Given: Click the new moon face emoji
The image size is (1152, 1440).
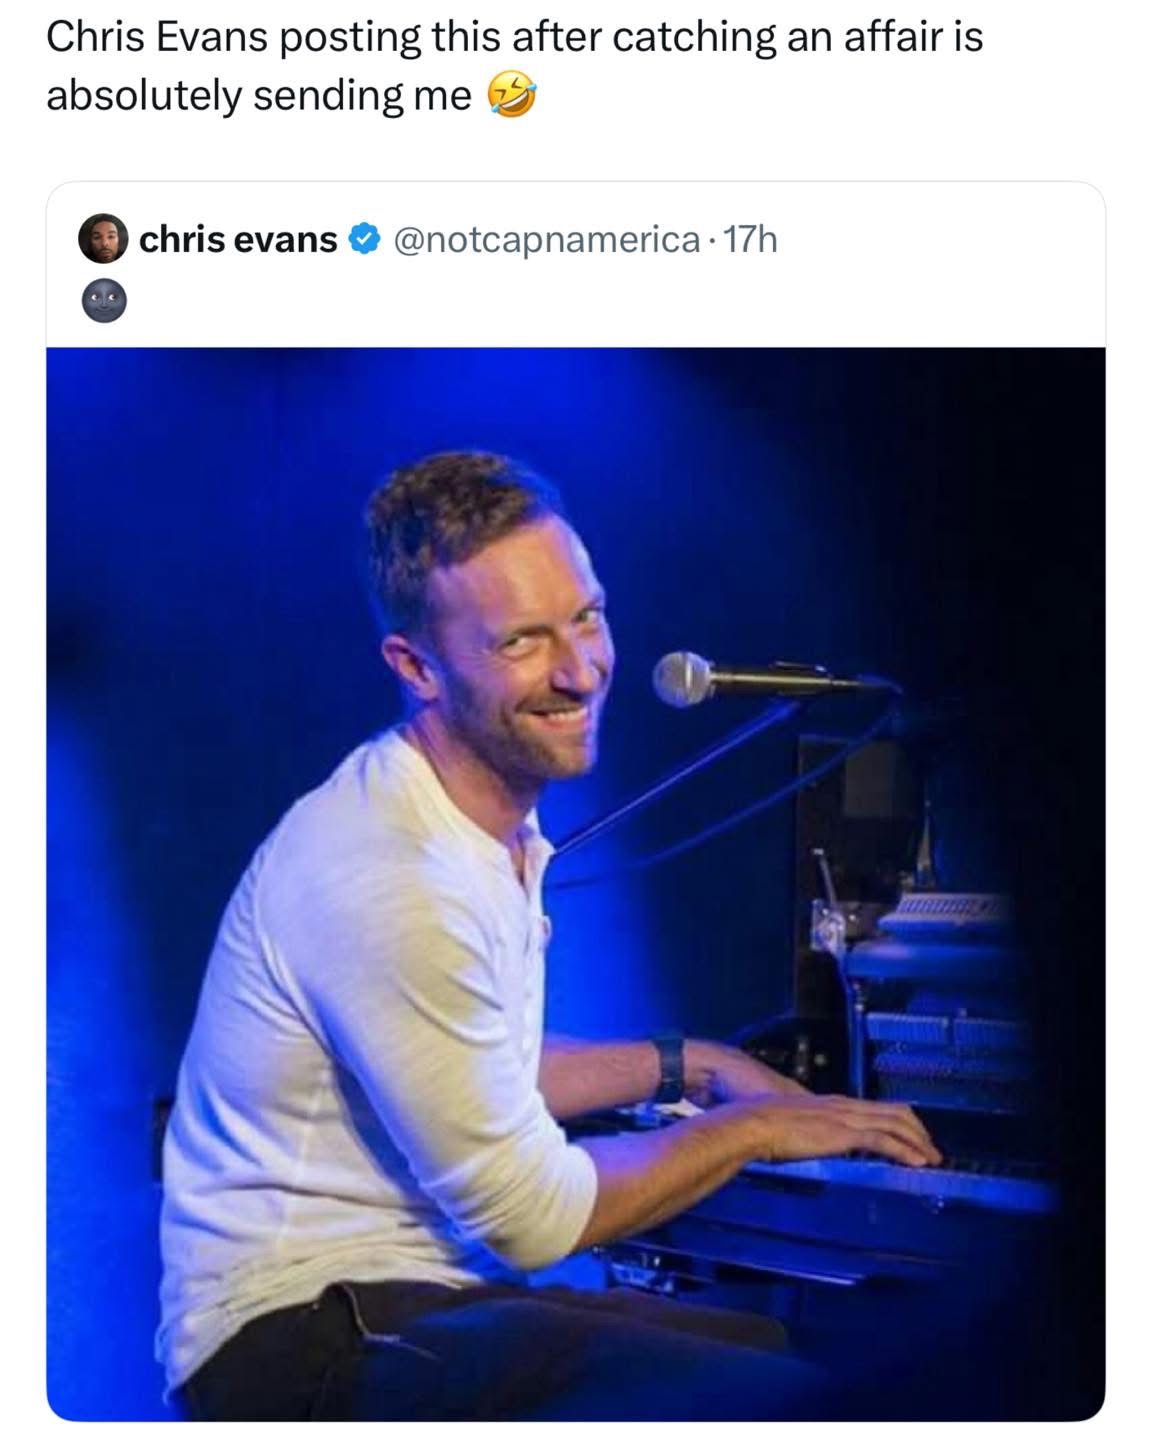Looking at the screenshot, I should (x=104, y=300).
